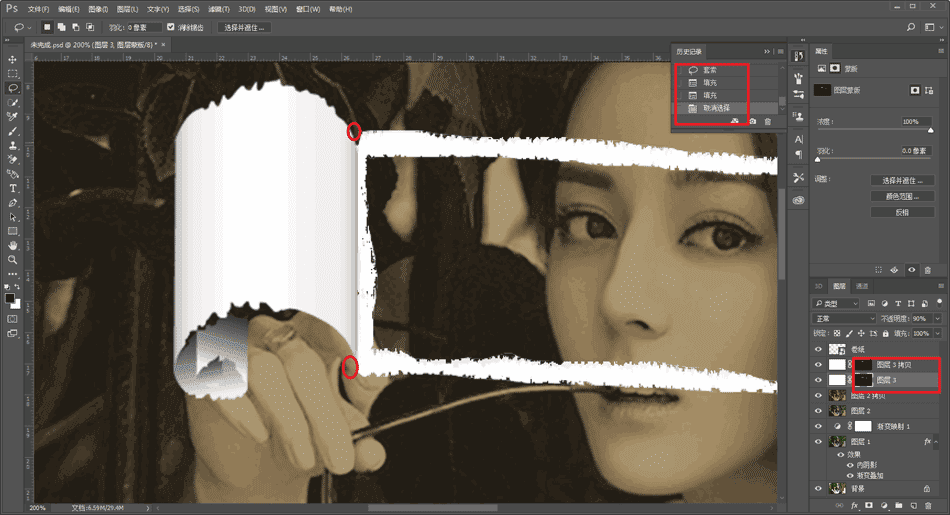Switch to the 通道 channels tab
The image size is (950, 515).
click(x=862, y=286)
